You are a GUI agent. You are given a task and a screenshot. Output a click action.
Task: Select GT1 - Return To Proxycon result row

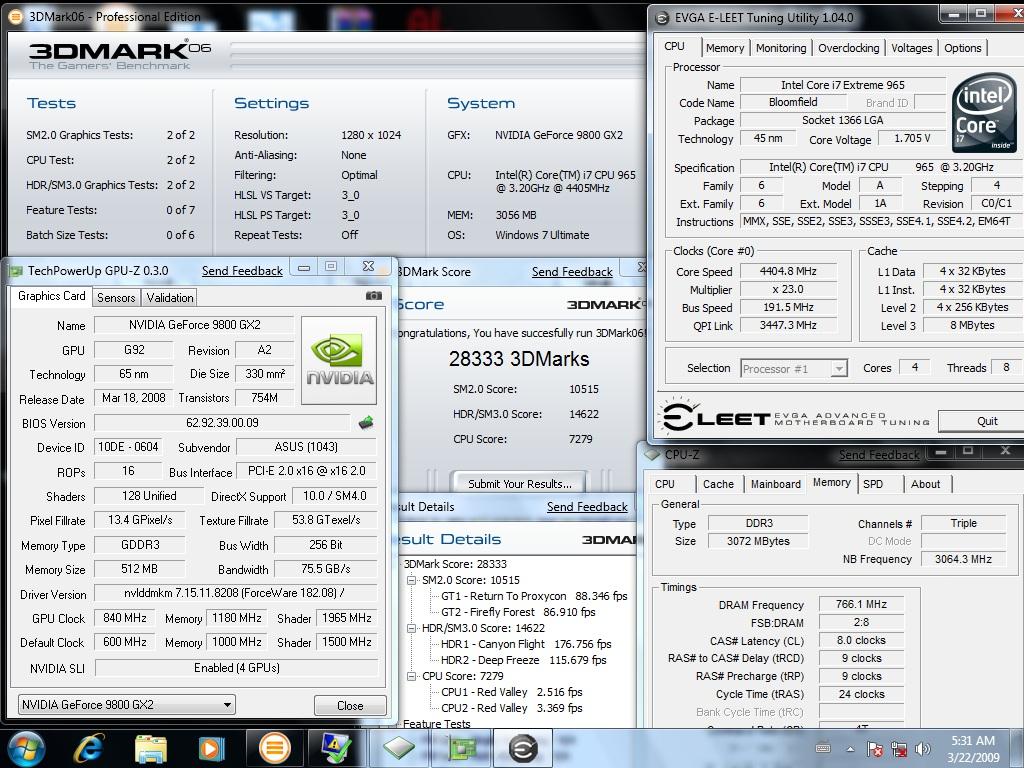(x=534, y=596)
